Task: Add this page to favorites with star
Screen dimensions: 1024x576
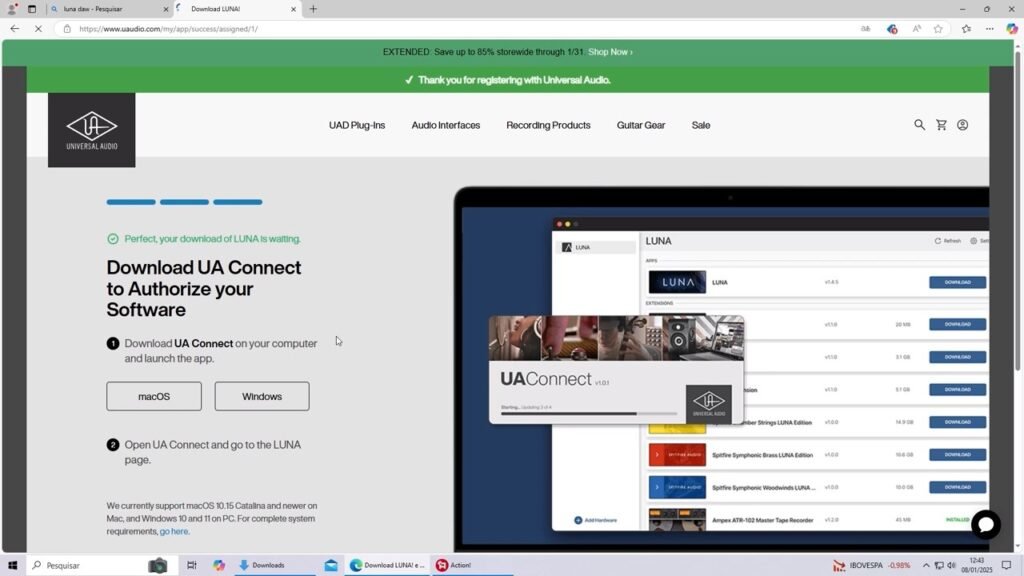Action: (x=938, y=29)
